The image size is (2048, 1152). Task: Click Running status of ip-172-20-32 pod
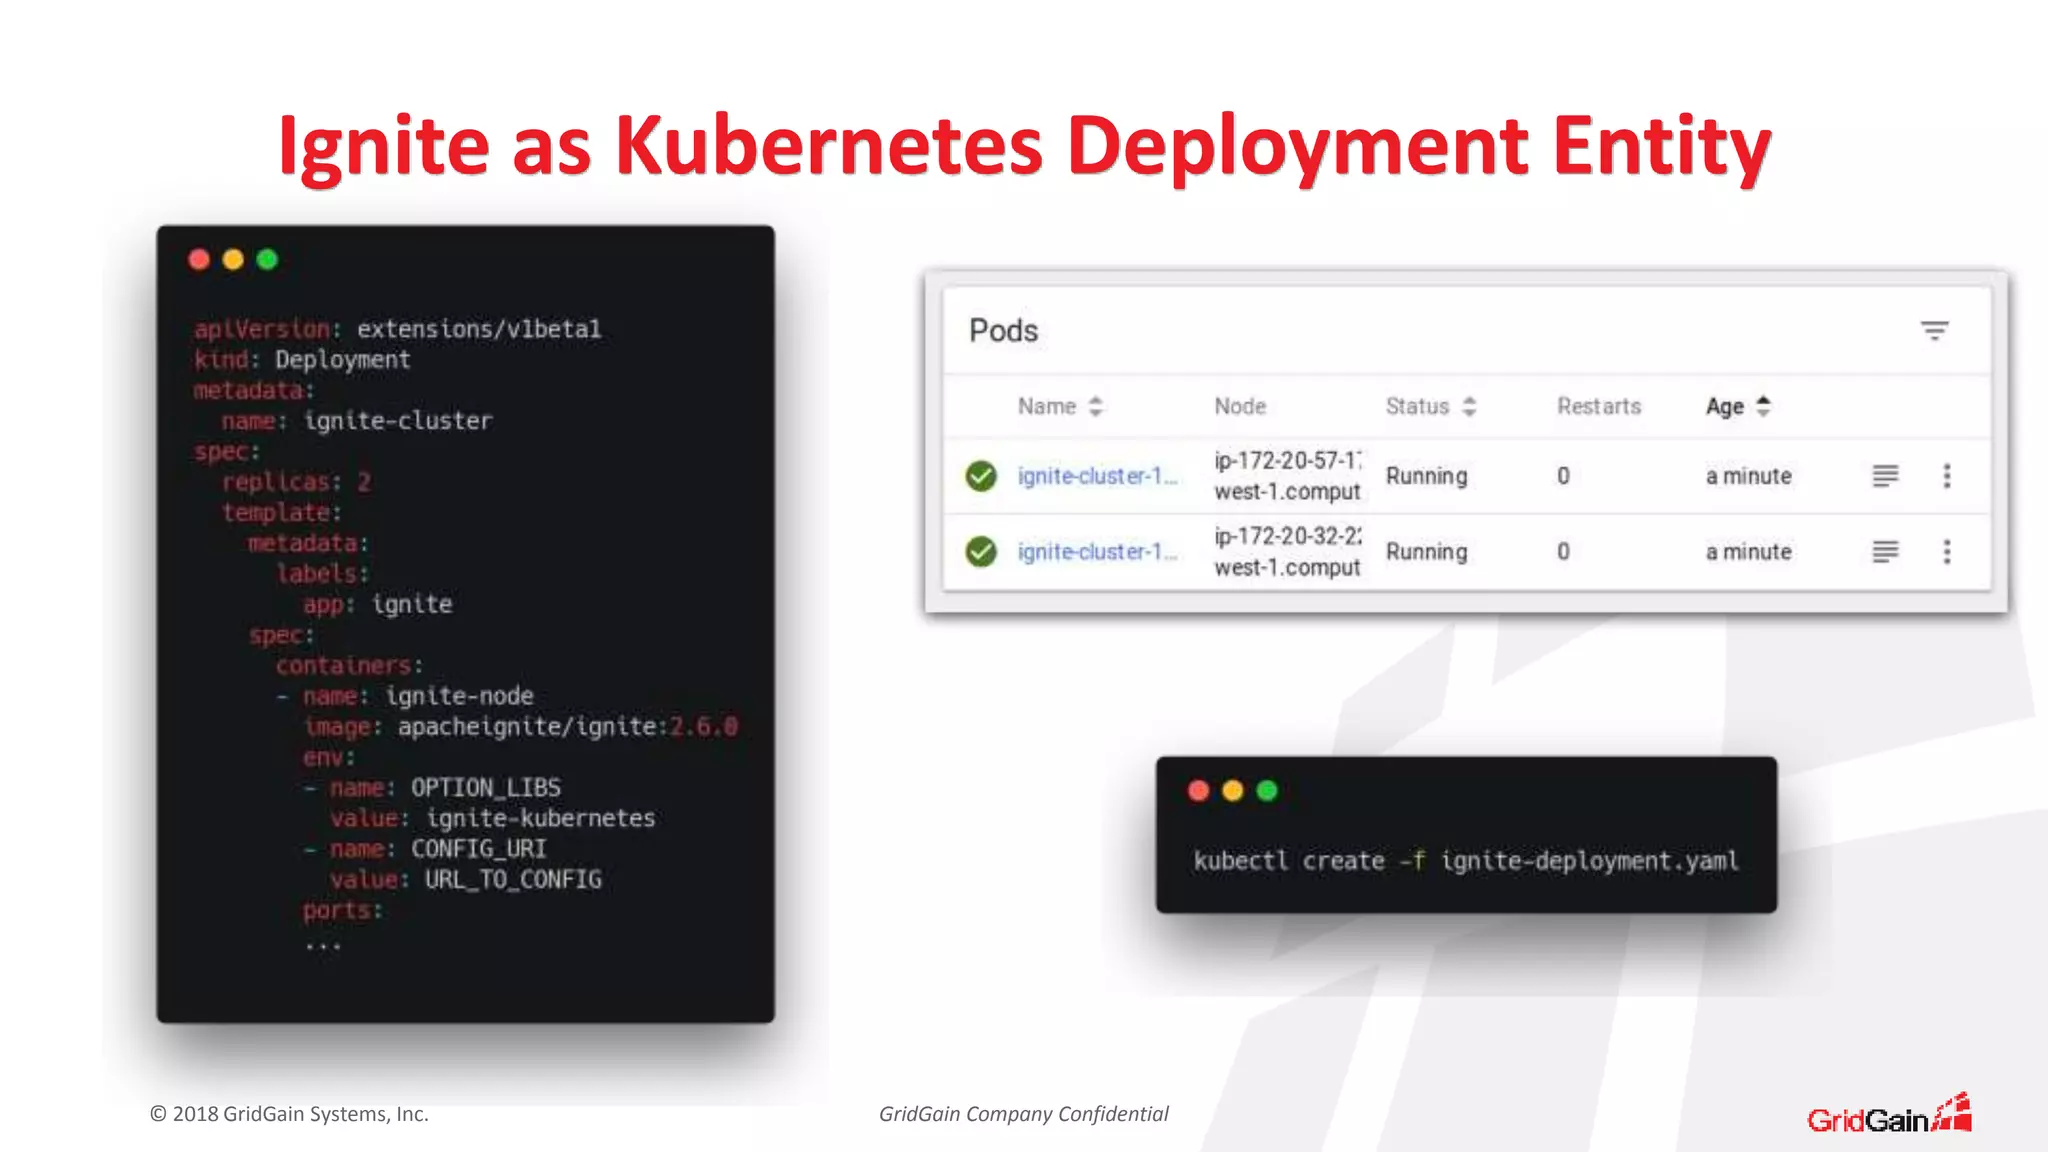click(x=1426, y=551)
